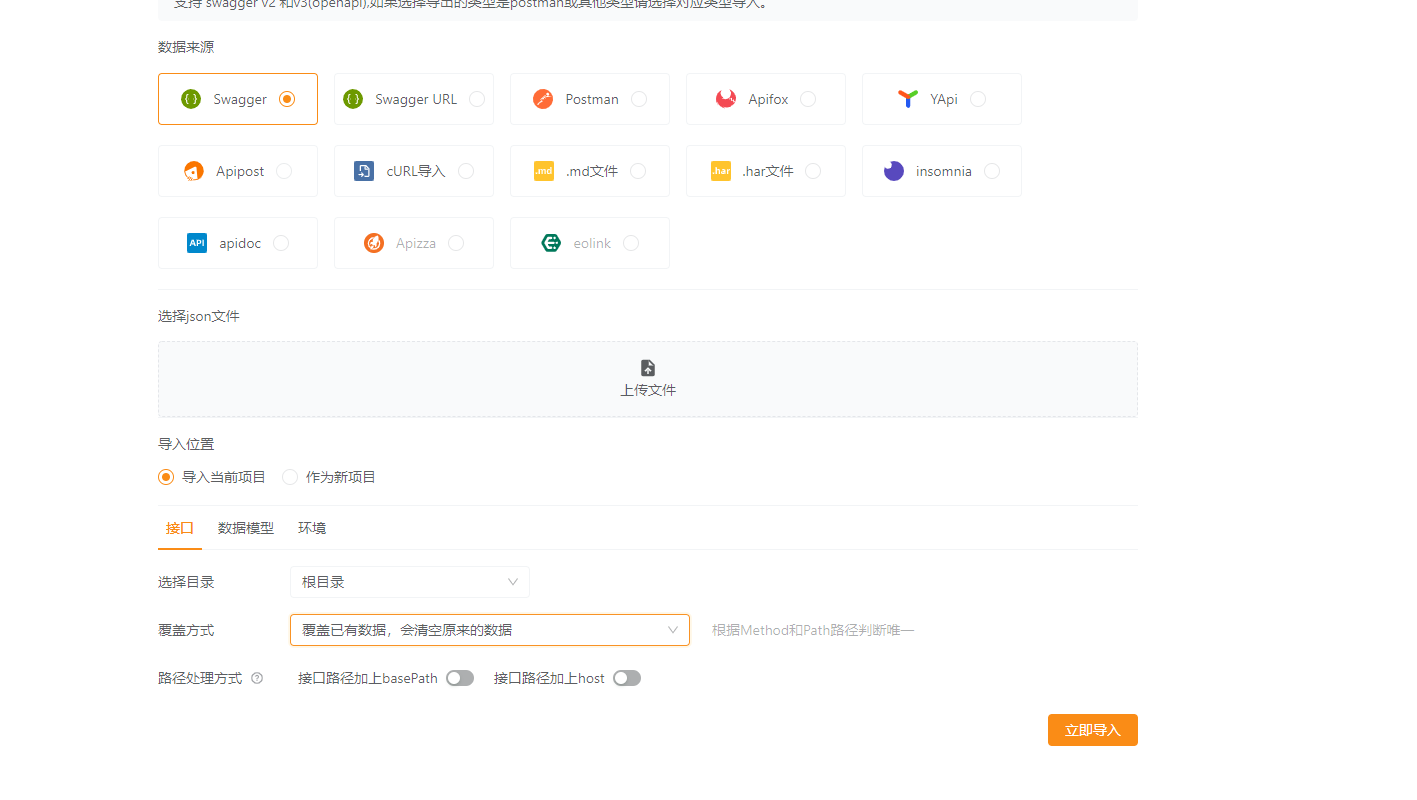Viewport: 1417px width, 800px height.
Task: Select the eolink data source icon
Action: [x=550, y=242]
